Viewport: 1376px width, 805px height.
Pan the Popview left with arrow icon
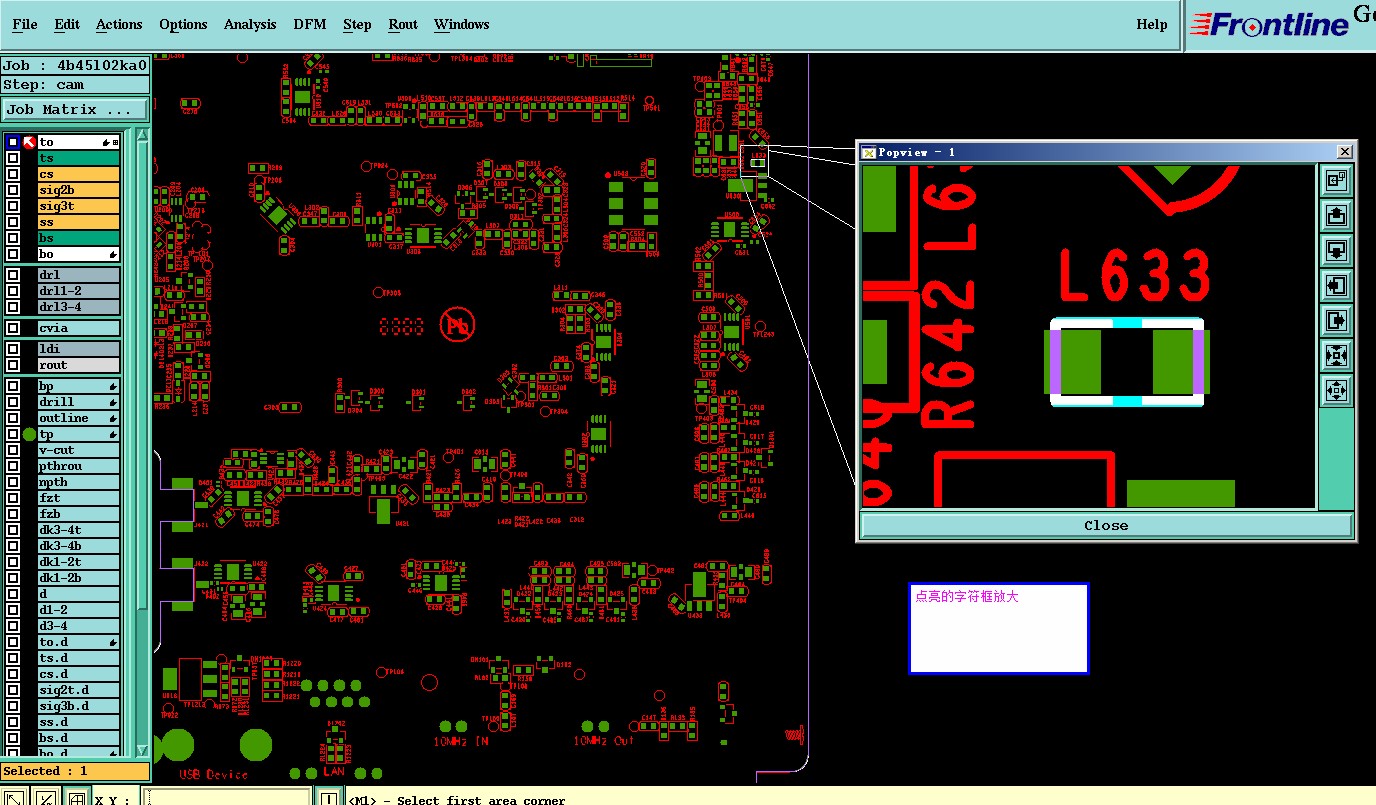click(1337, 285)
